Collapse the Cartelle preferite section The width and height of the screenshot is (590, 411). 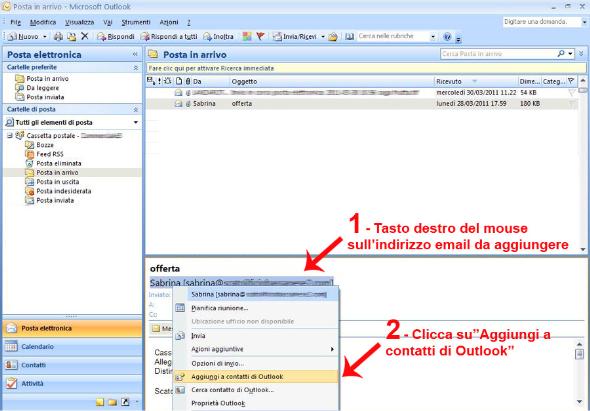click(136, 68)
